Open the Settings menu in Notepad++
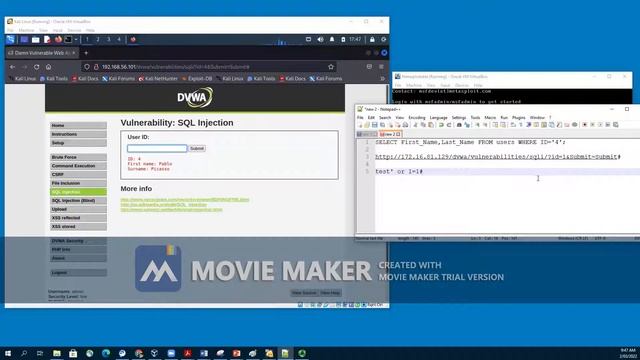Image resolution: width=640 pixels, height=360 pixels. (x=459, y=118)
